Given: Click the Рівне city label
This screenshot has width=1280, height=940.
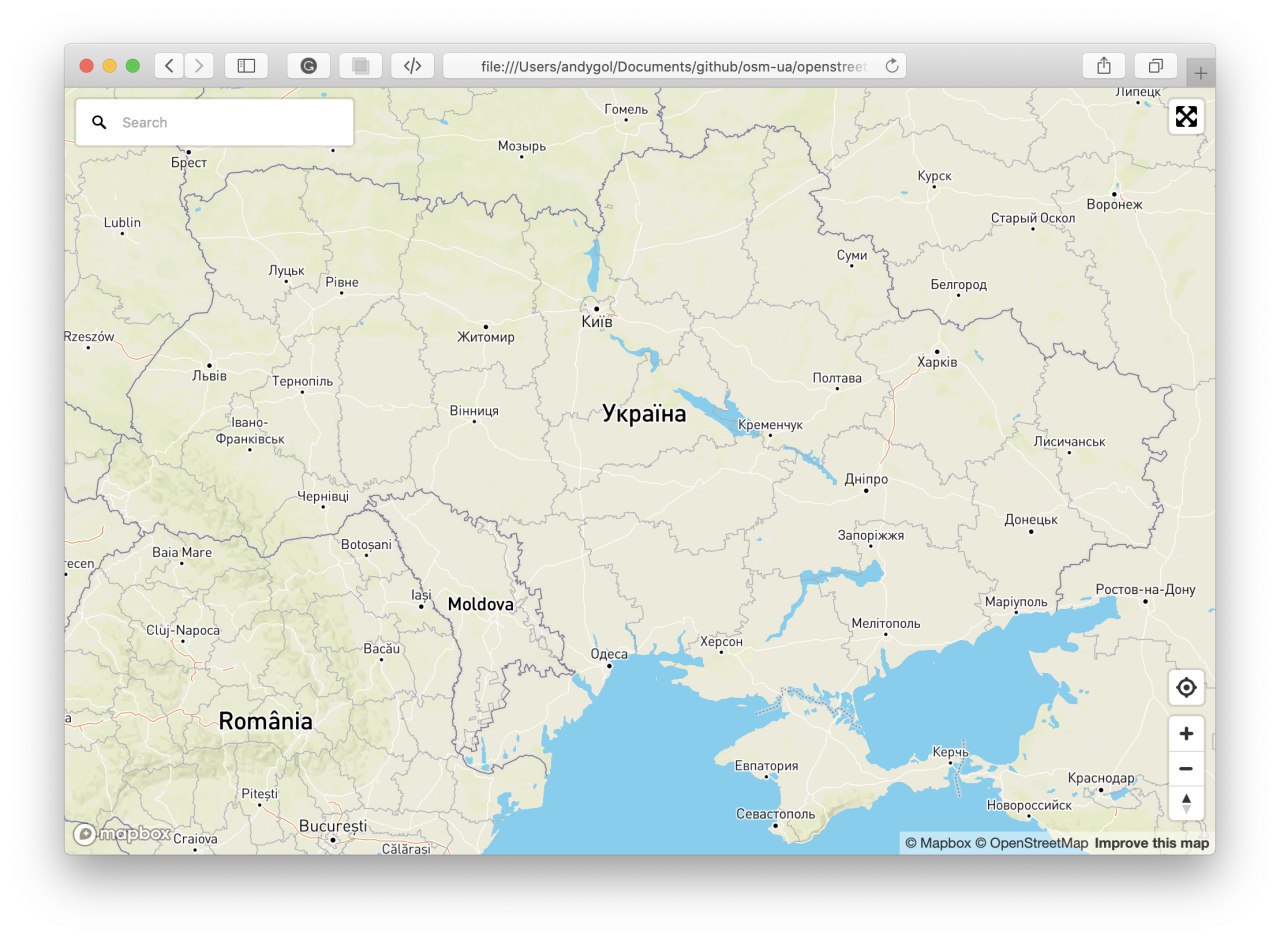Looking at the screenshot, I should [342, 282].
